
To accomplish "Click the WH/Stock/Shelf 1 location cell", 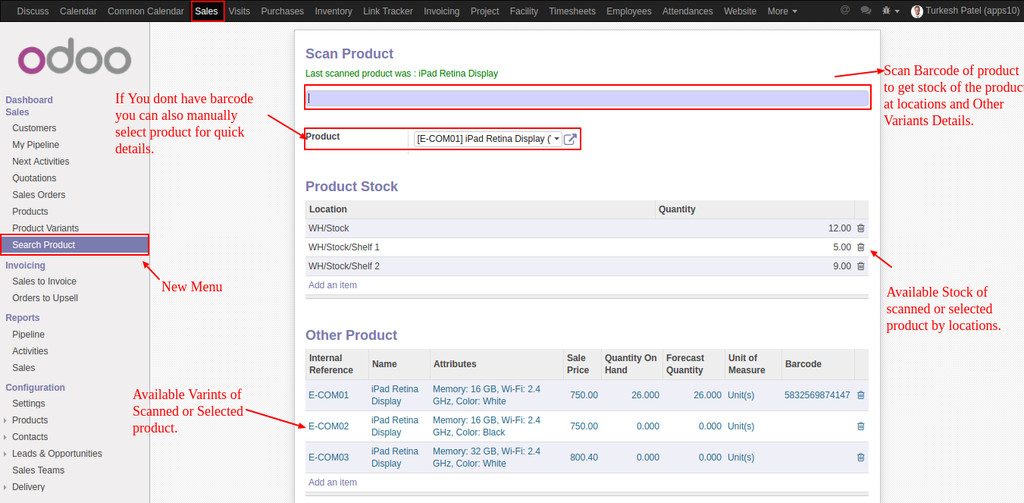I will point(480,248).
